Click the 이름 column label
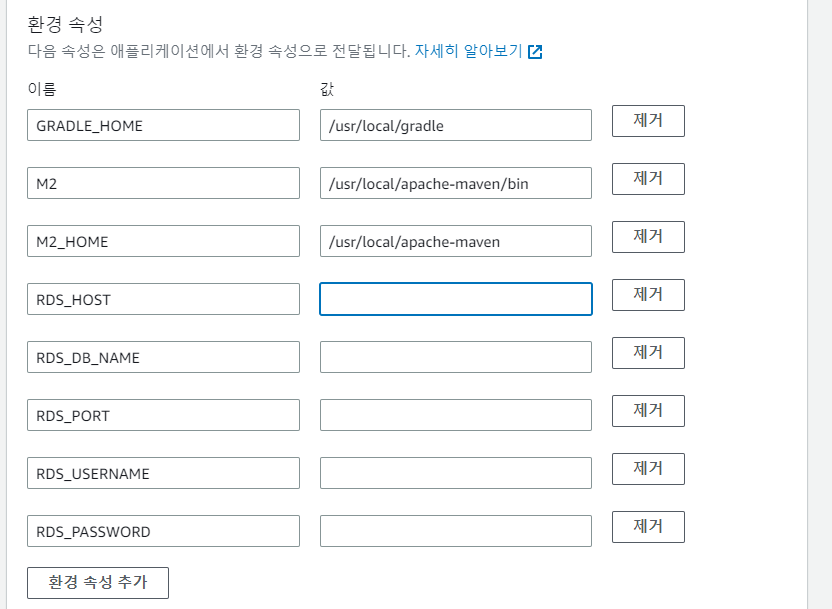The width and height of the screenshot is (832, 609). coord(42,89)
